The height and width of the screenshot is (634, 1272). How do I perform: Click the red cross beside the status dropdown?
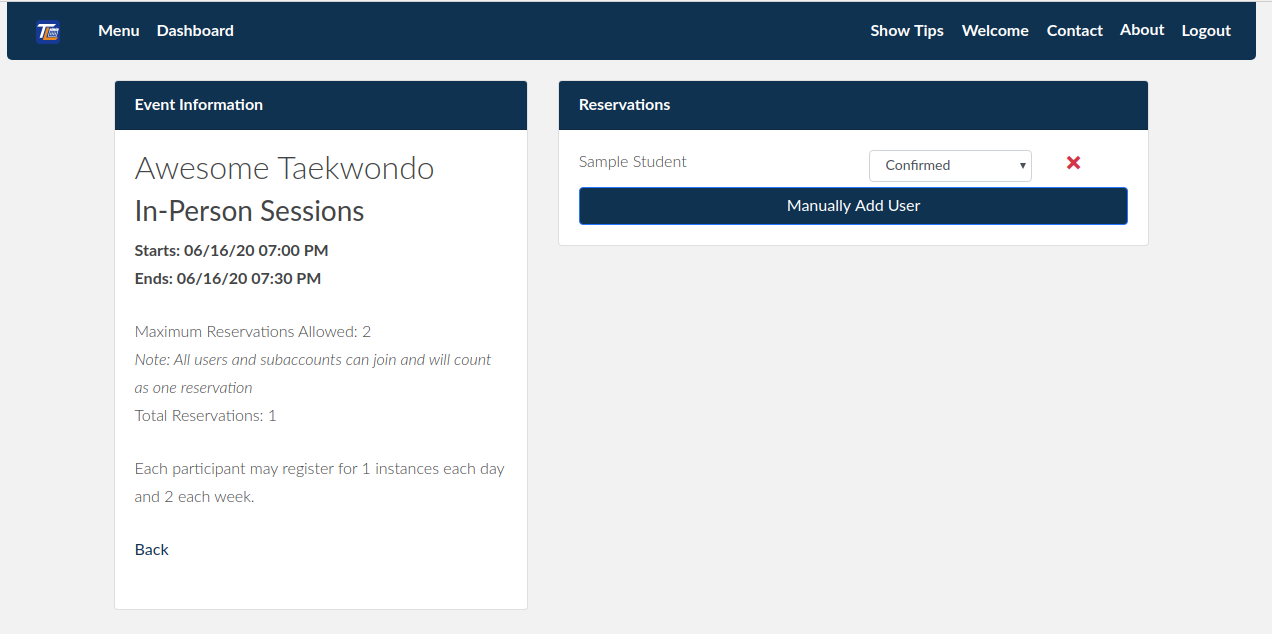(x=1073, y=163)
